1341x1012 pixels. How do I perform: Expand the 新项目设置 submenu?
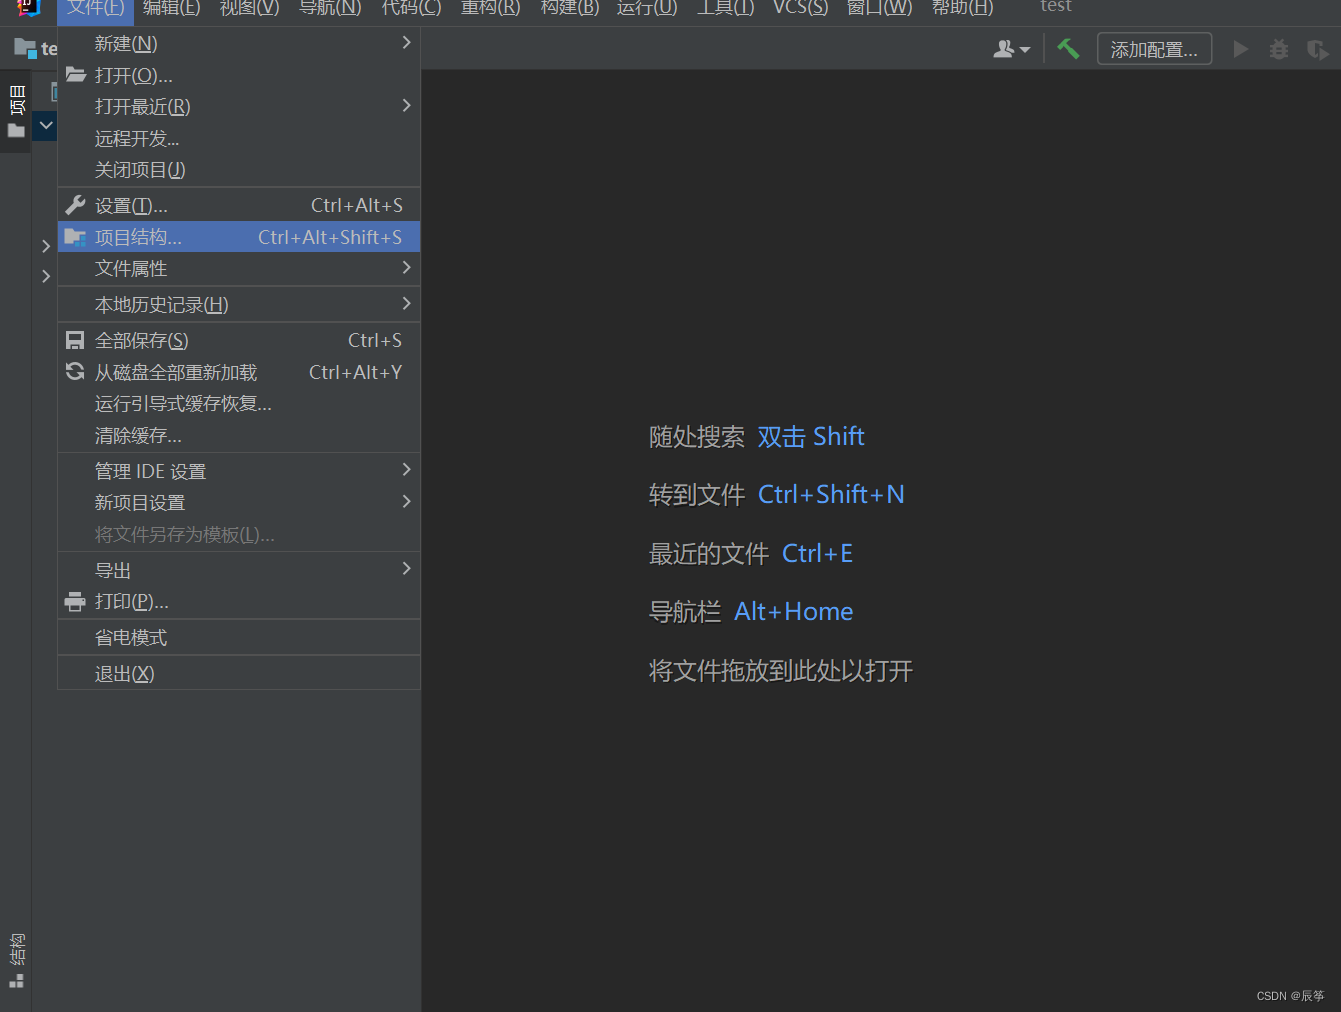(239, 502)
